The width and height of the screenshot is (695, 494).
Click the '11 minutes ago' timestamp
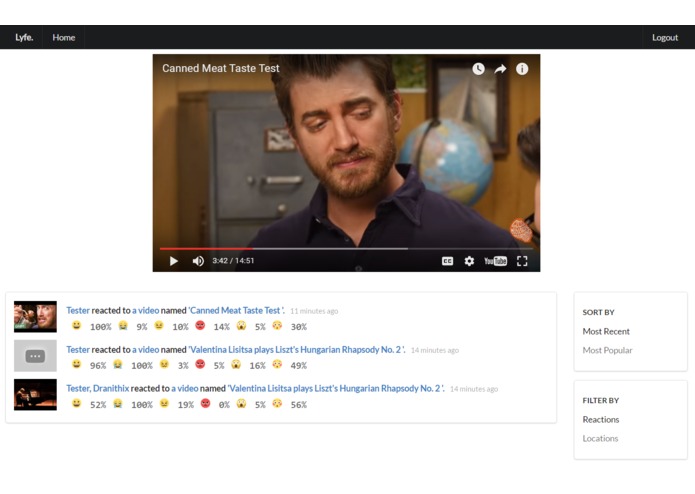(314, 311)
